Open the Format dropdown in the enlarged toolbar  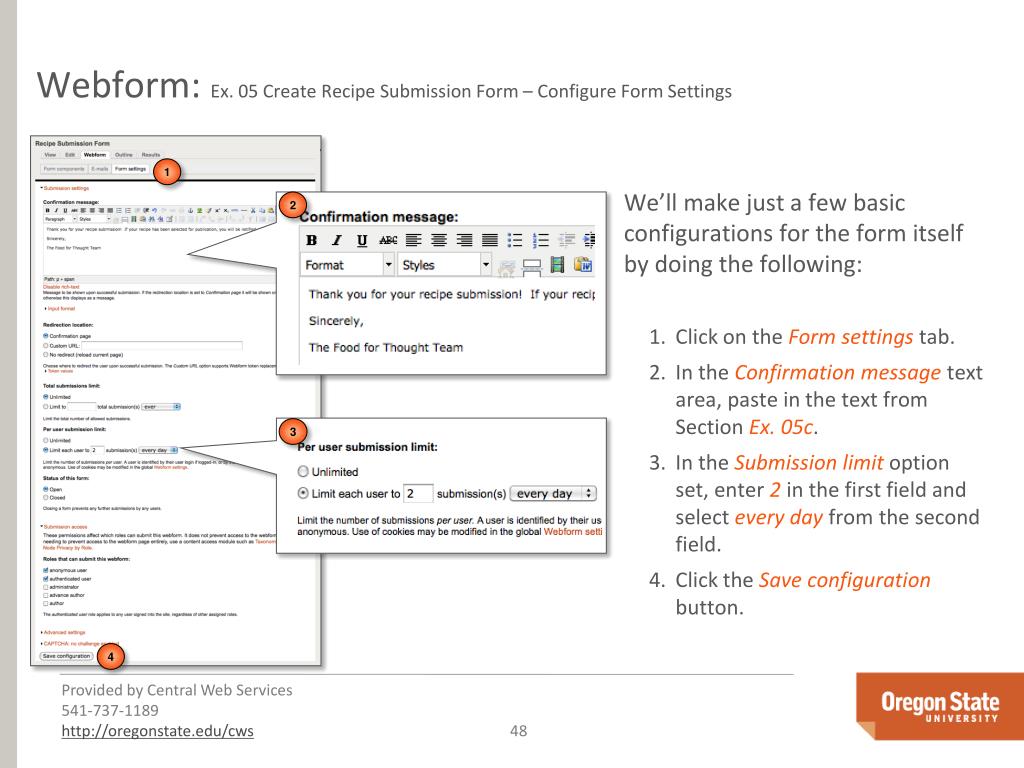pos(347,265)
